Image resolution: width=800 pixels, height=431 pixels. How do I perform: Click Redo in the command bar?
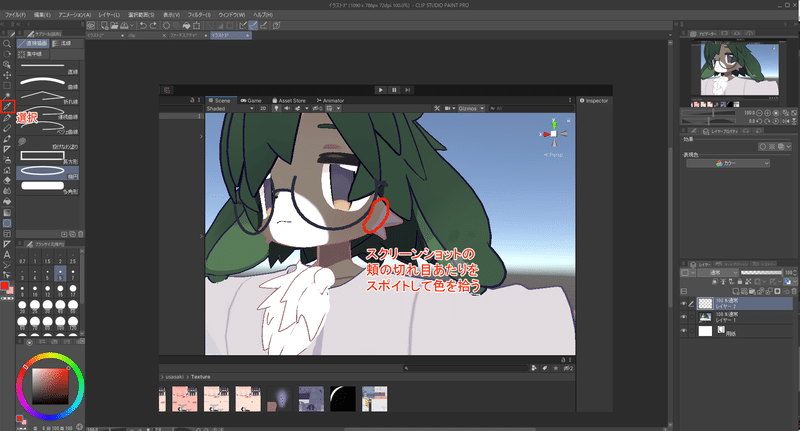point(153,25)
